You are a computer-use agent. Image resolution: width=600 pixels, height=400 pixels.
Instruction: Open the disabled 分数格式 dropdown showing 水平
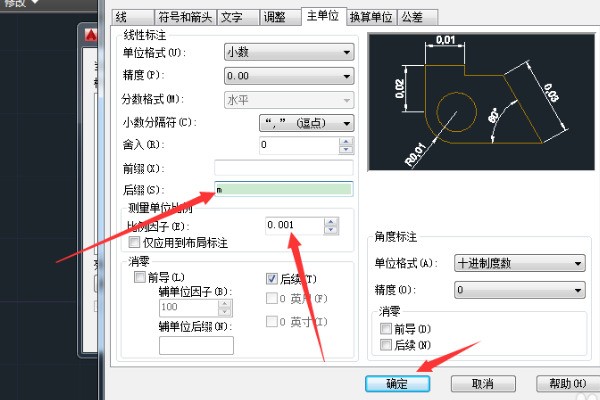coord(289,100)
